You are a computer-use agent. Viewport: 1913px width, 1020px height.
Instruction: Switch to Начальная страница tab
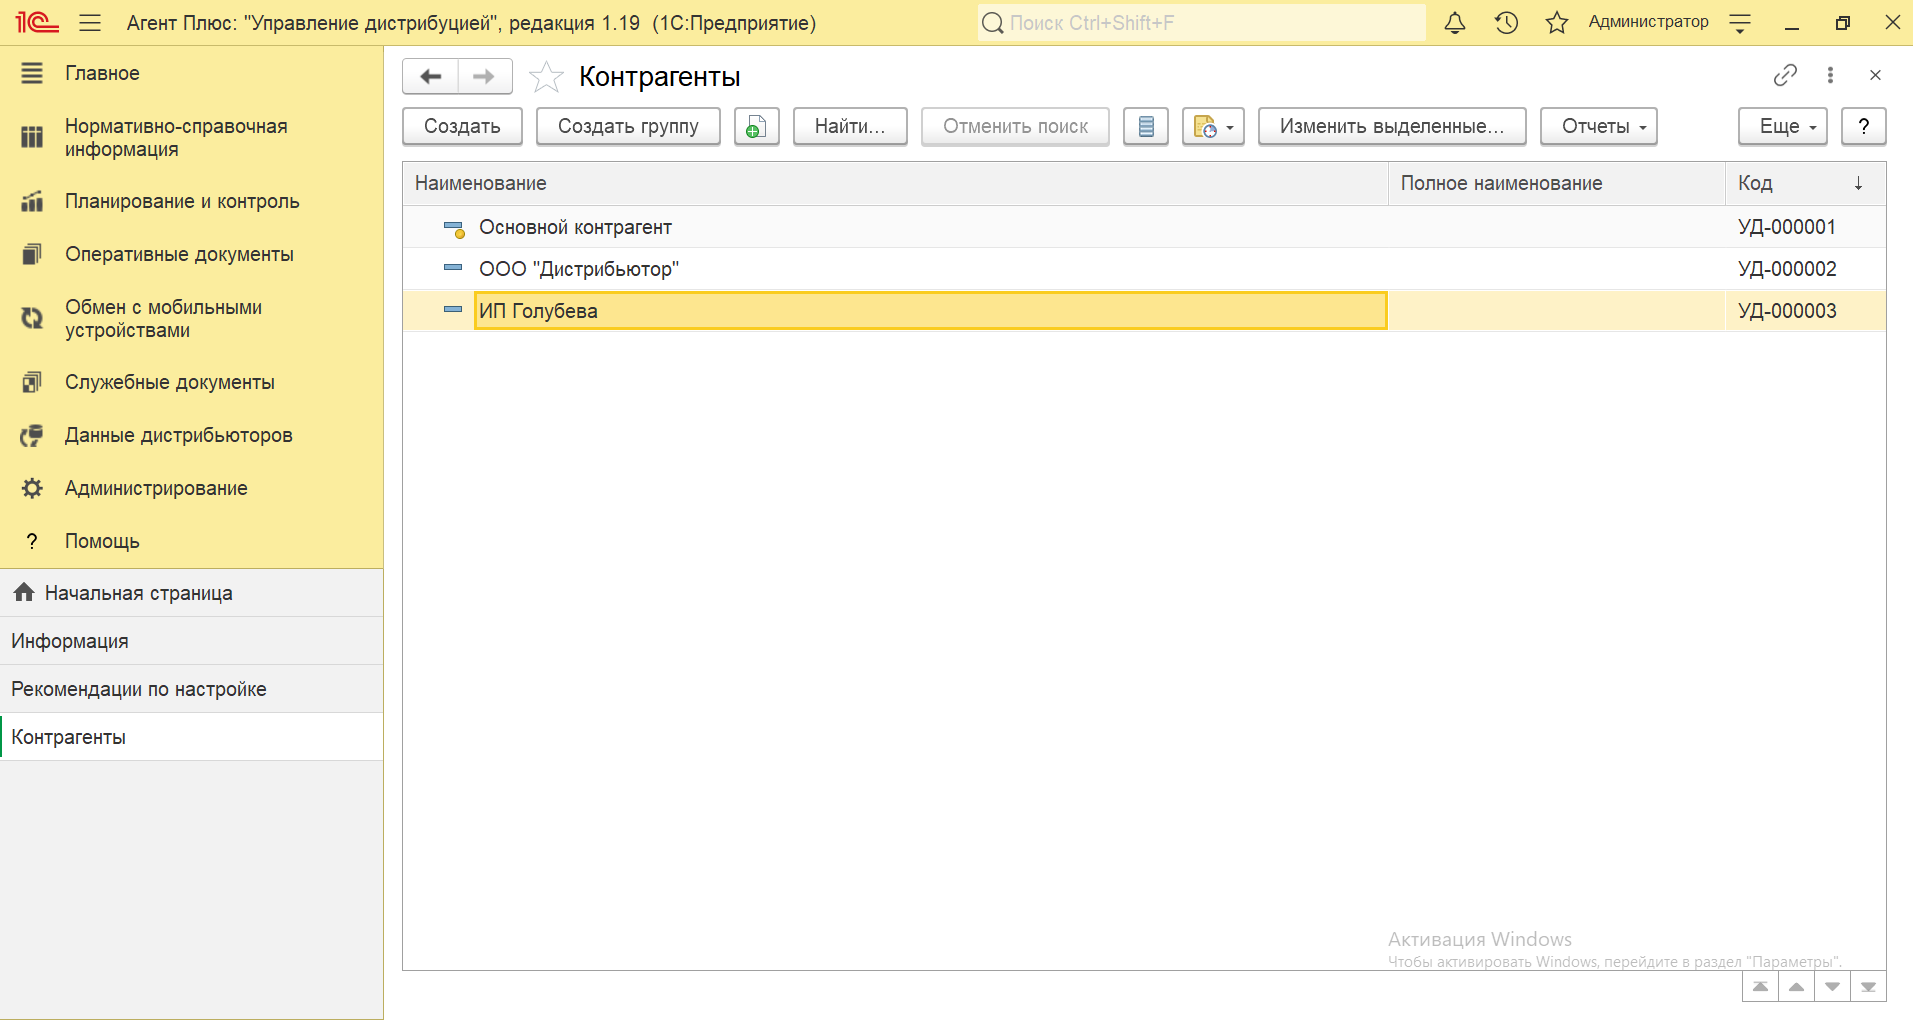click(x=191, y=593)
